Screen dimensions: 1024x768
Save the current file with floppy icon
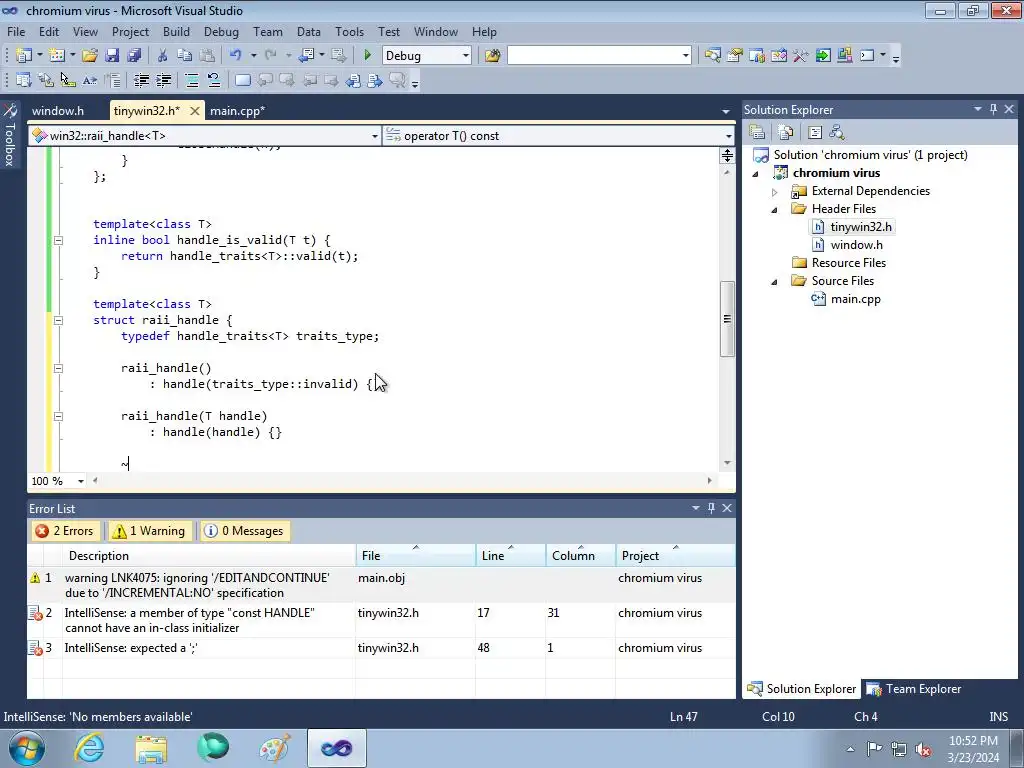112,56
